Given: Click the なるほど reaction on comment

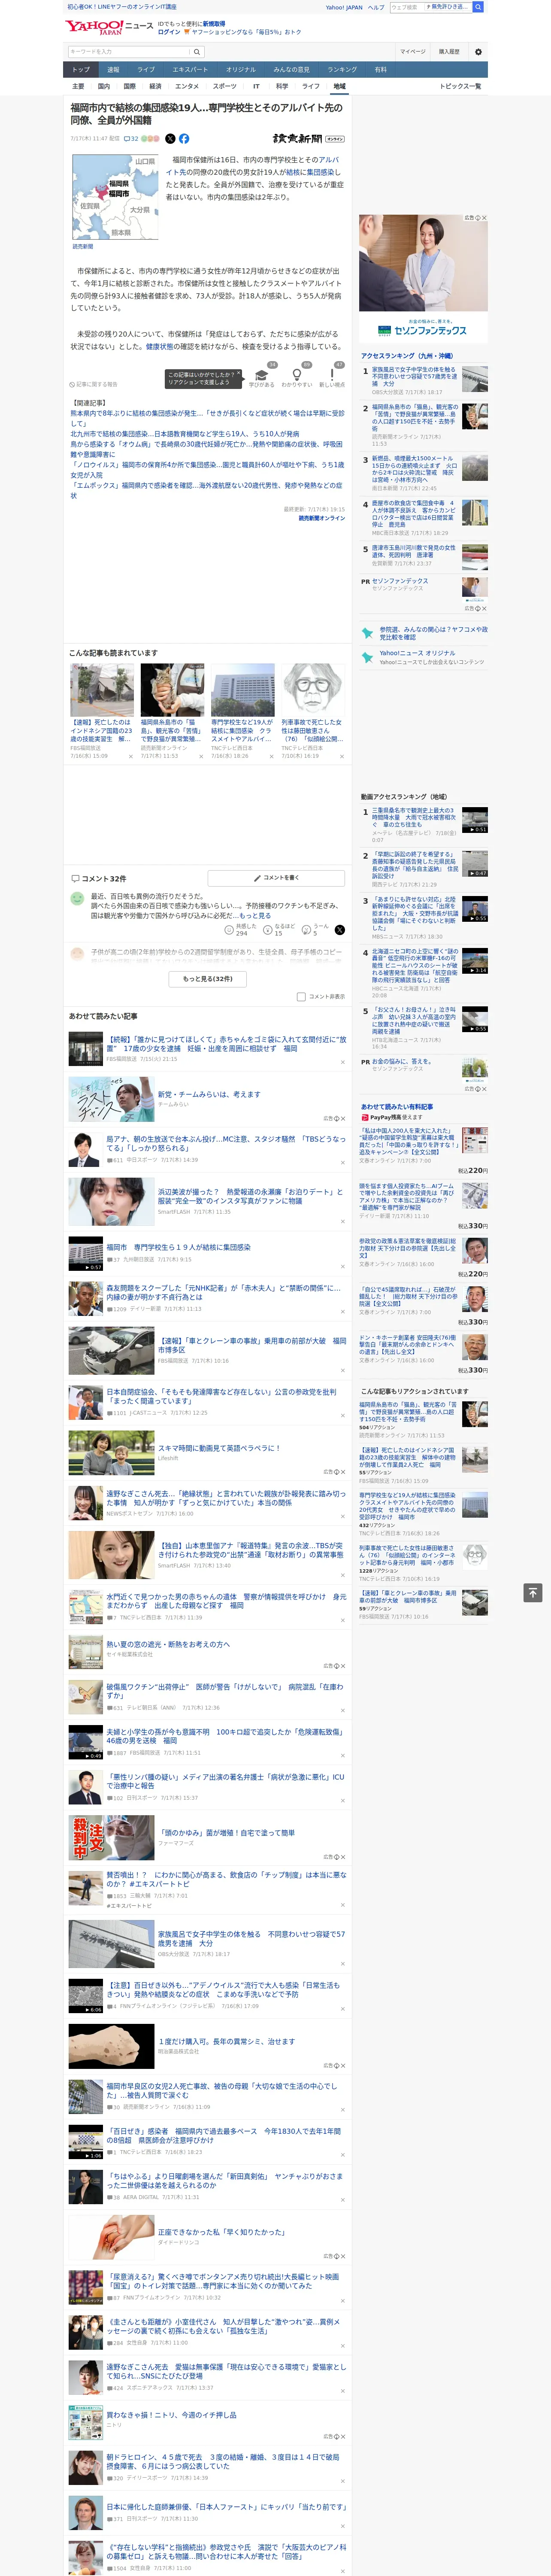Looking at the screenshot, I should tap(280, 929).
